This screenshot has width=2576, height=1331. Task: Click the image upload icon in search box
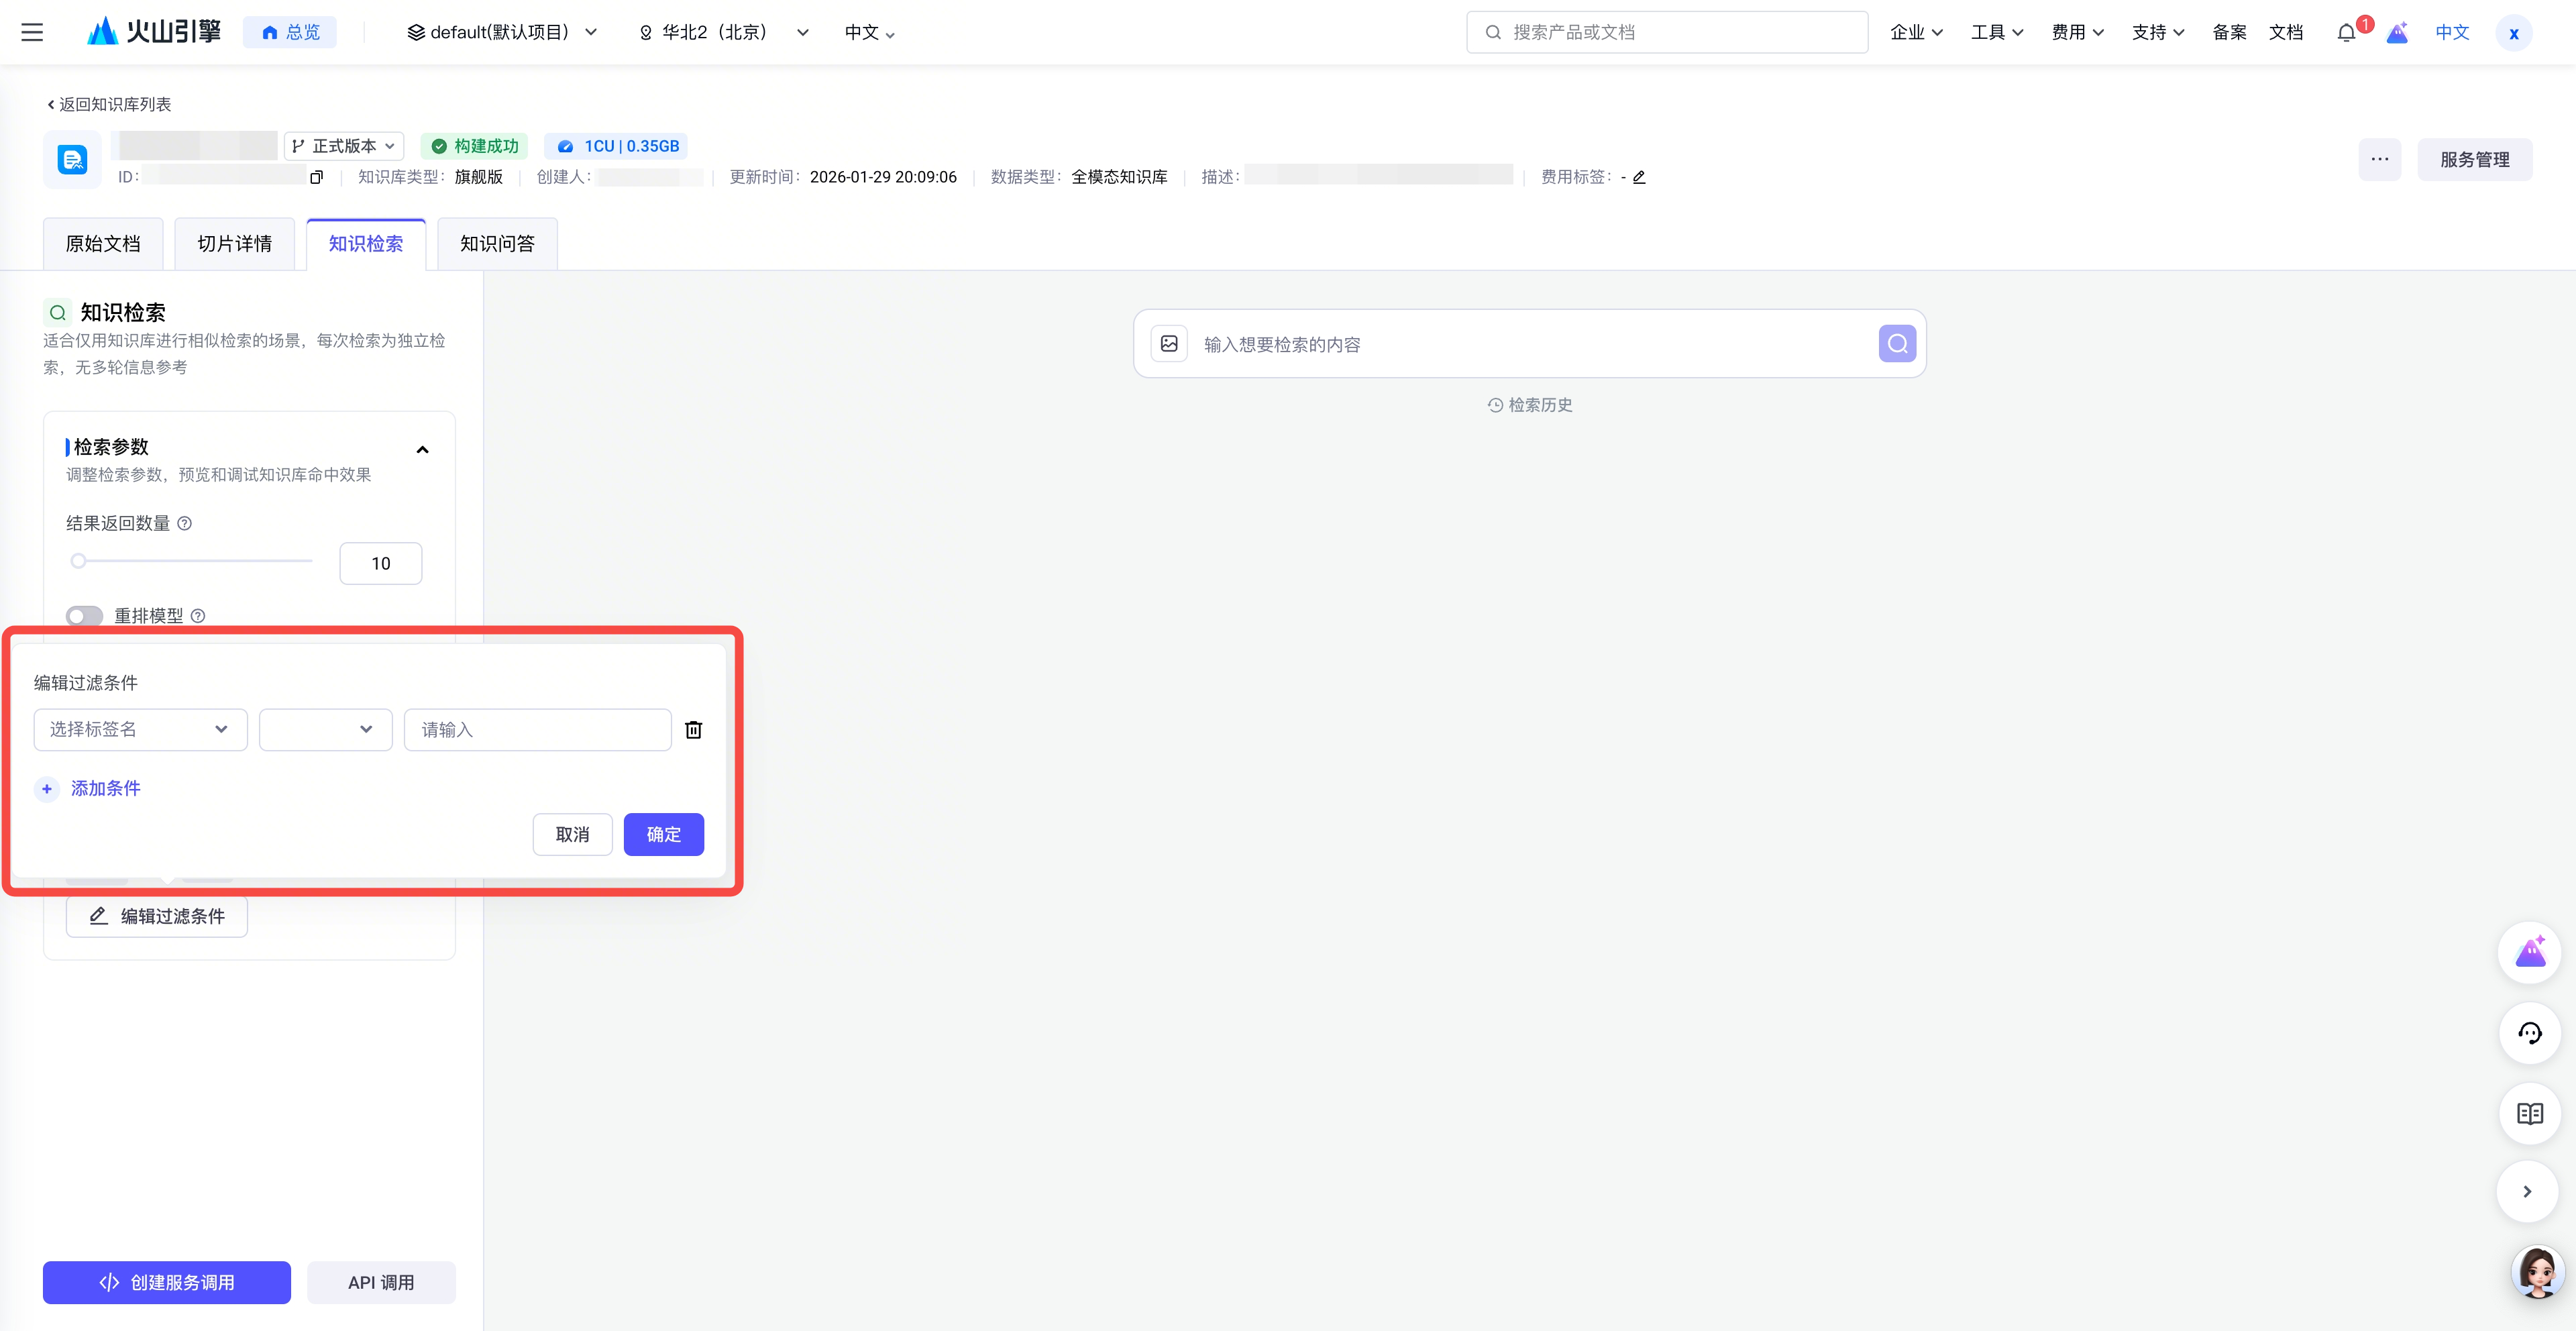(1169, 344)
